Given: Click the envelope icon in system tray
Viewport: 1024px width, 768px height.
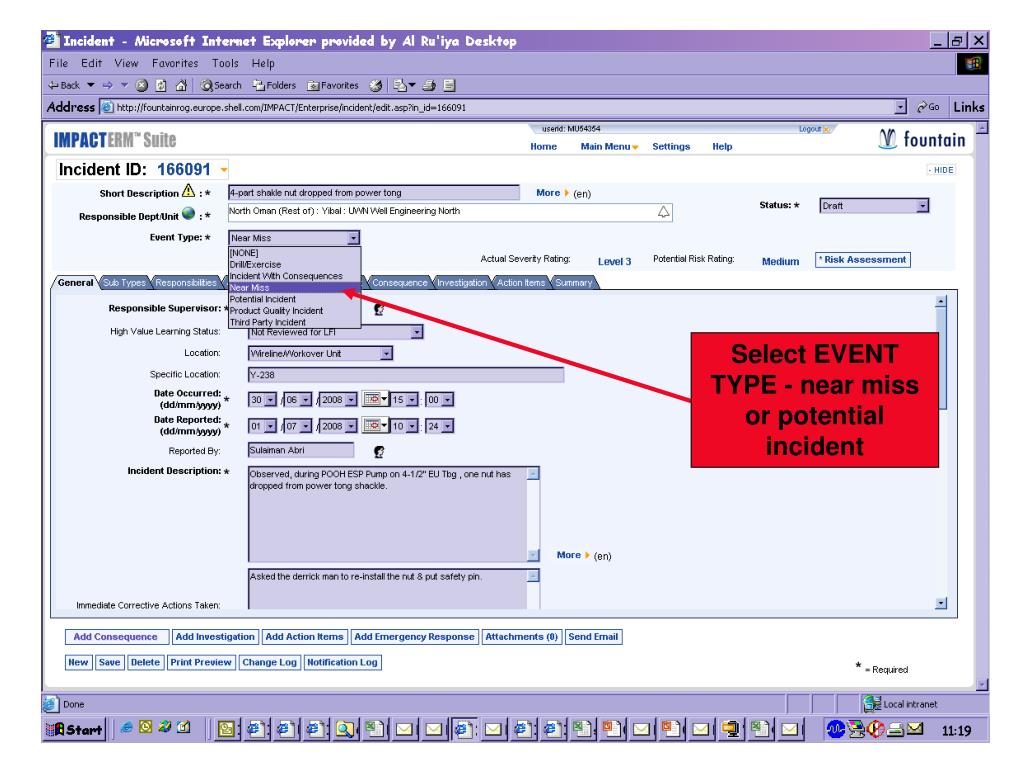Looking at the screenshot, I should [x=916, y=728].
